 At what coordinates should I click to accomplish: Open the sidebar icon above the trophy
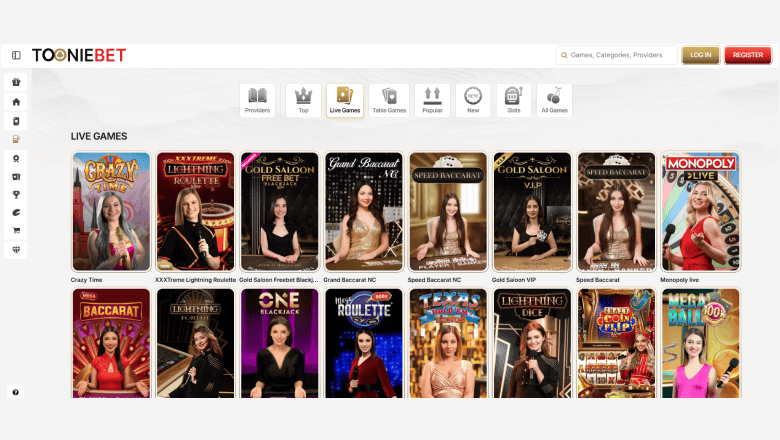click(16, 176)
